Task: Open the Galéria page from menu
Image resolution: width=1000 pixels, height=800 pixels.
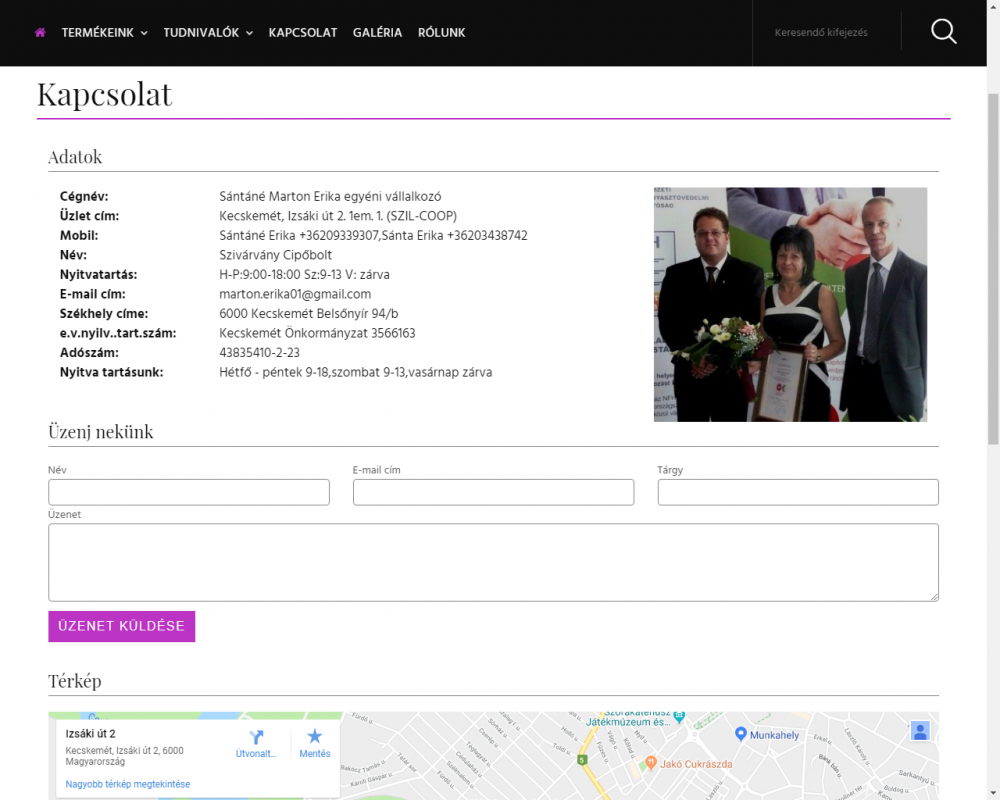Action: tap(377, 33)
